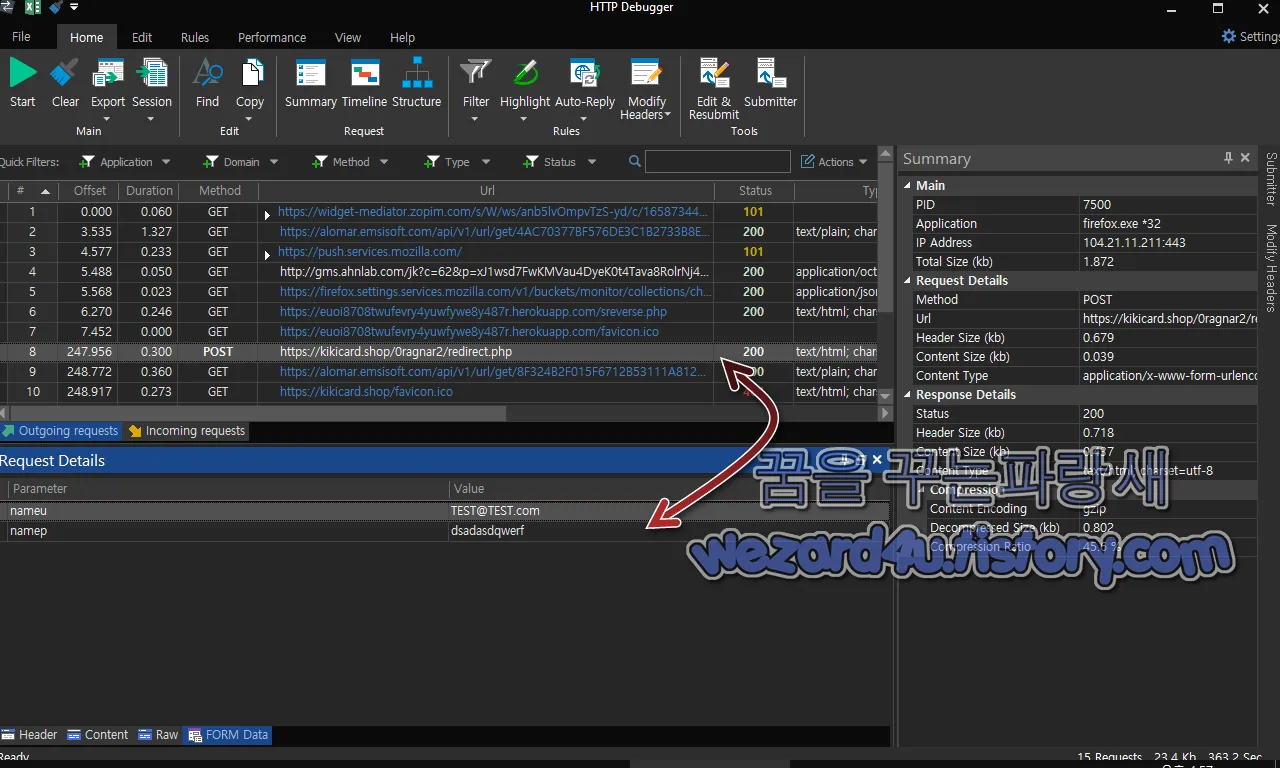Sort requests by Duration column

[149, 191]
